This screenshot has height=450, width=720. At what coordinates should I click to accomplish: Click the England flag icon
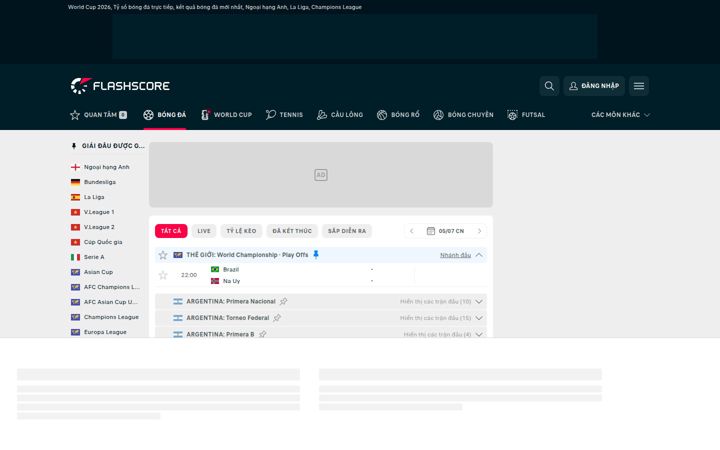(x=75, y=167)
